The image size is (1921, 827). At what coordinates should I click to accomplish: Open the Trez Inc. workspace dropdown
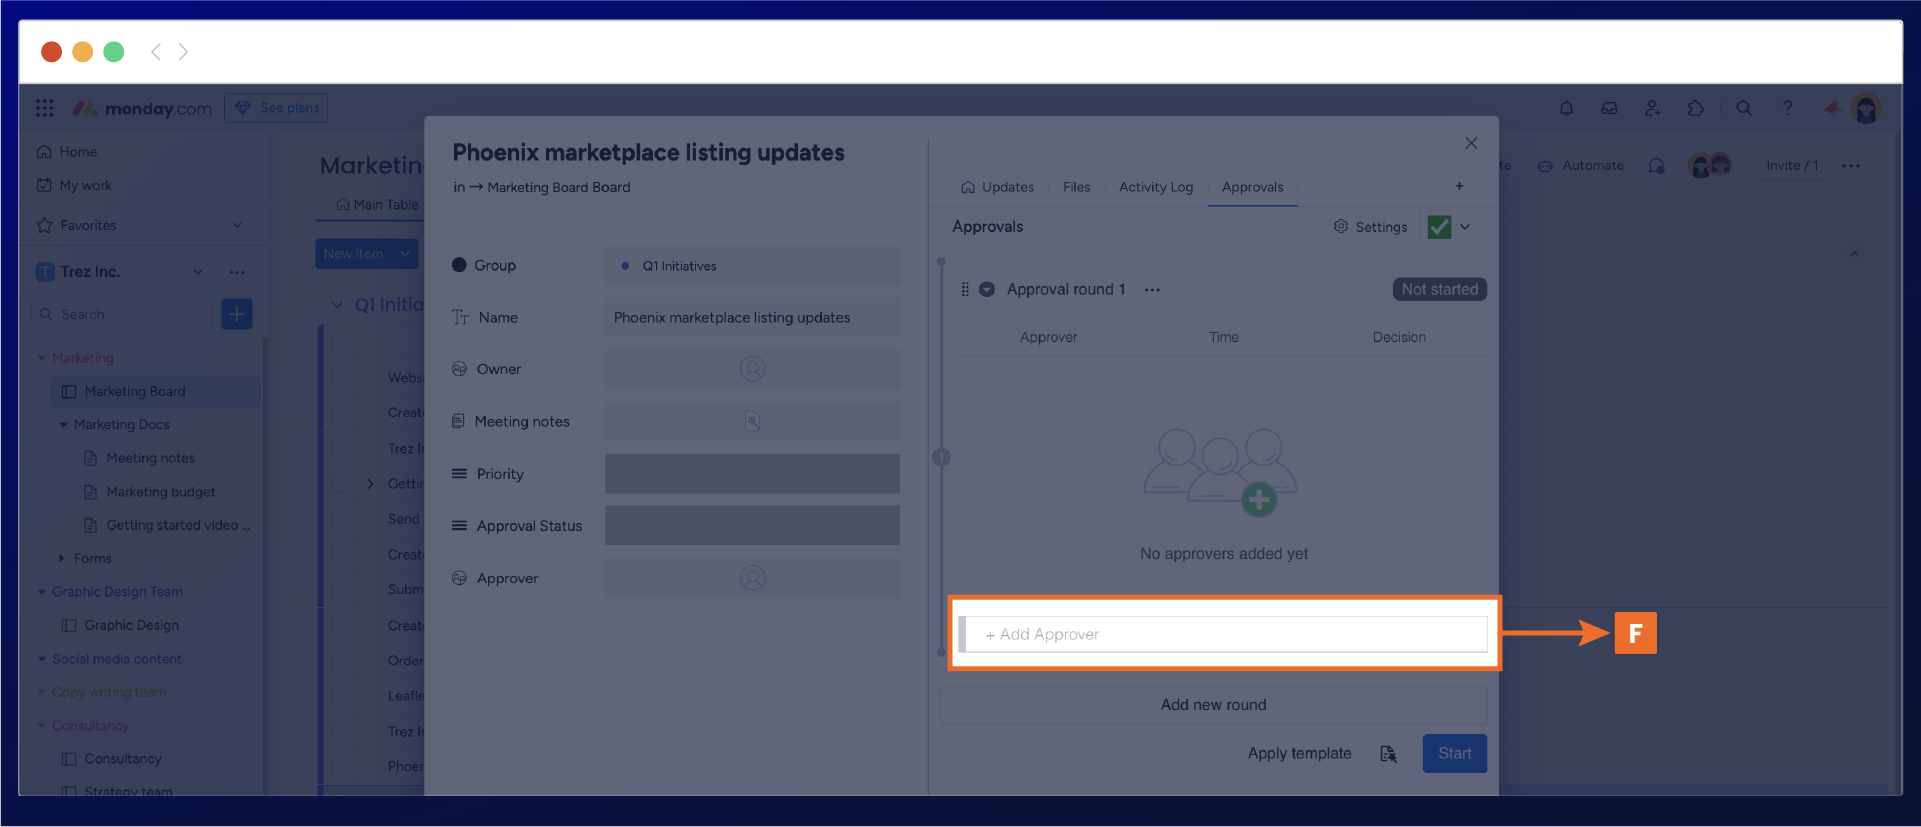[198, 272]
